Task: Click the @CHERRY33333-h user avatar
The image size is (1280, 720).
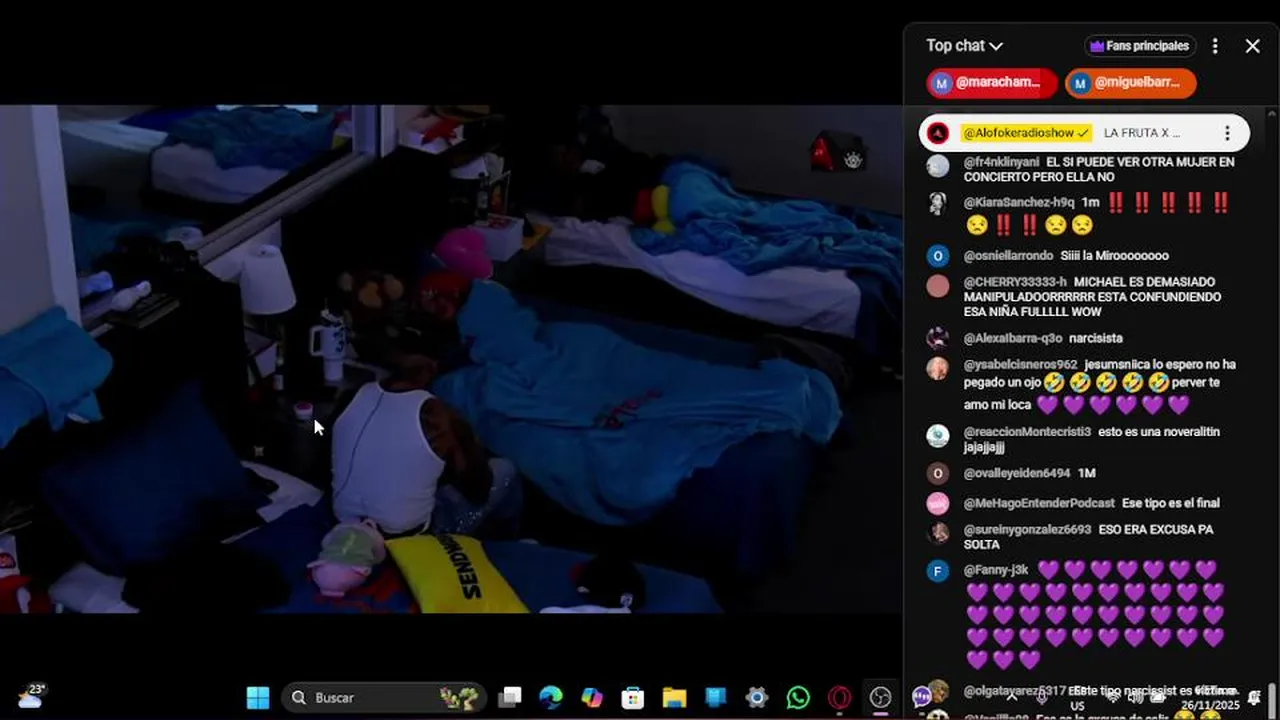Action: [937, 286]
